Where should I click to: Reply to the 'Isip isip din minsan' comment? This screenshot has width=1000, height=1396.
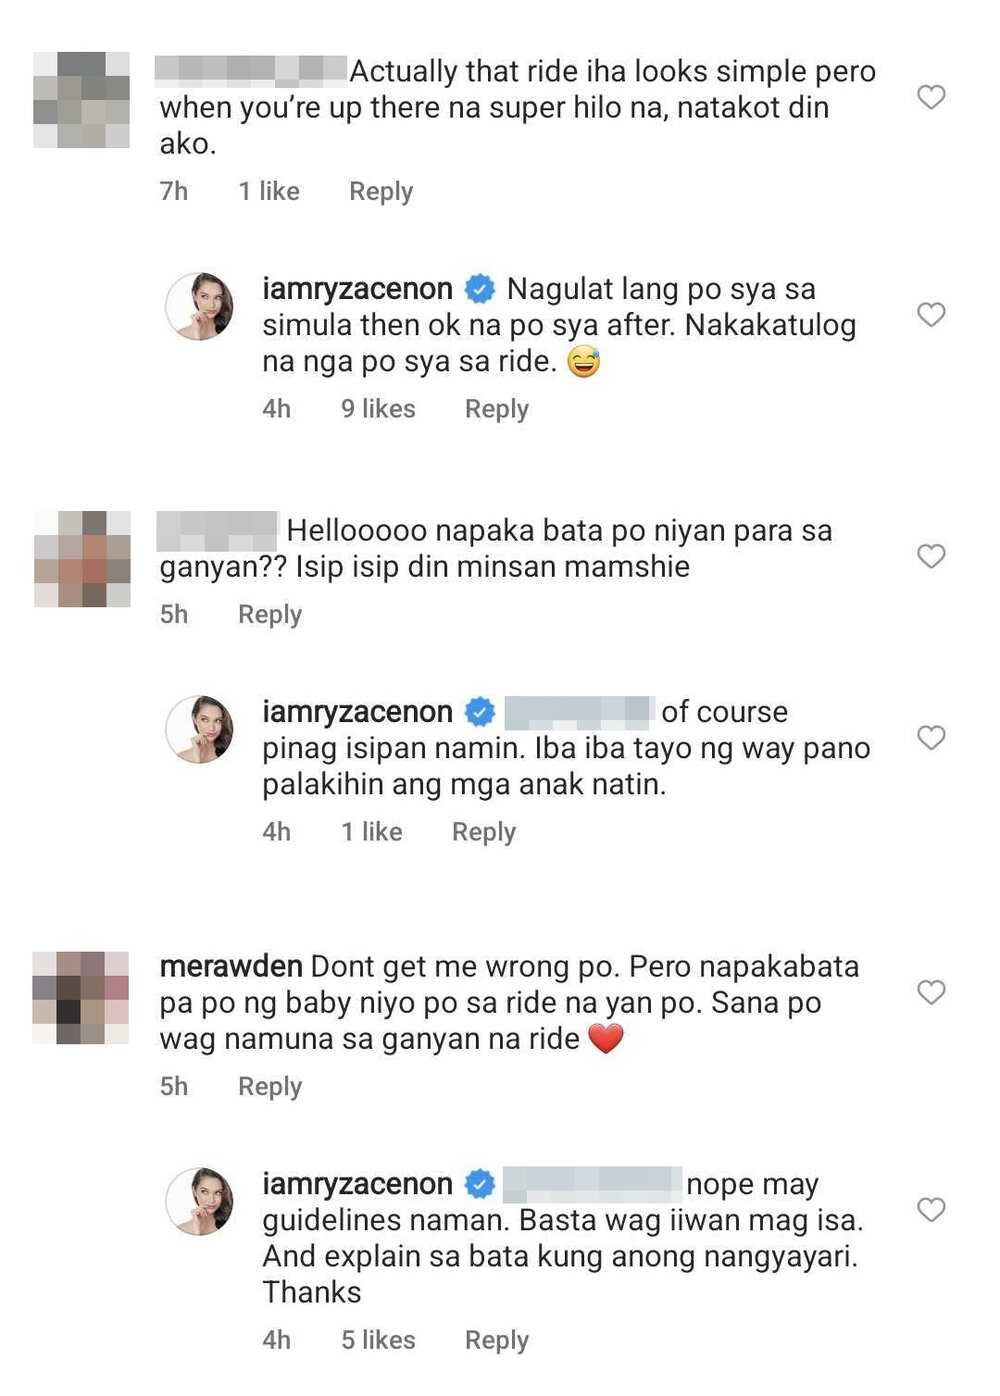(x=270, y=614)
